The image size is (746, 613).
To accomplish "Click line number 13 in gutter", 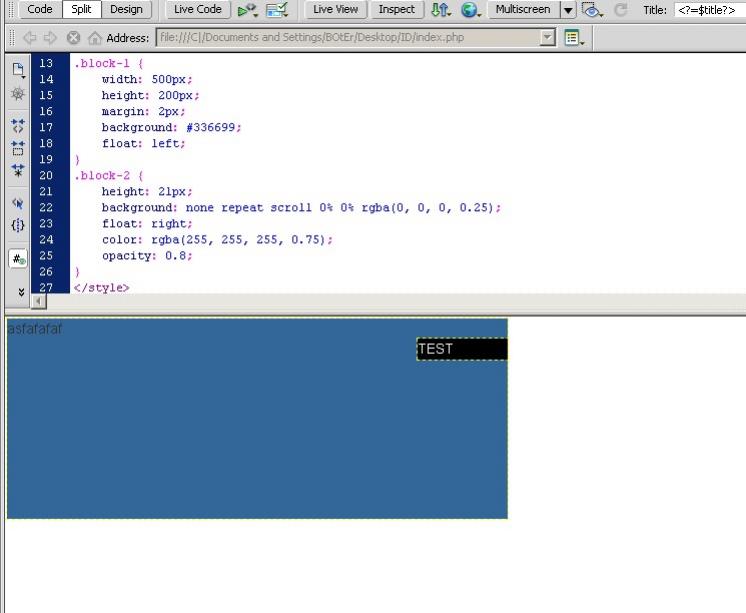I will click(x=46, y=63).
